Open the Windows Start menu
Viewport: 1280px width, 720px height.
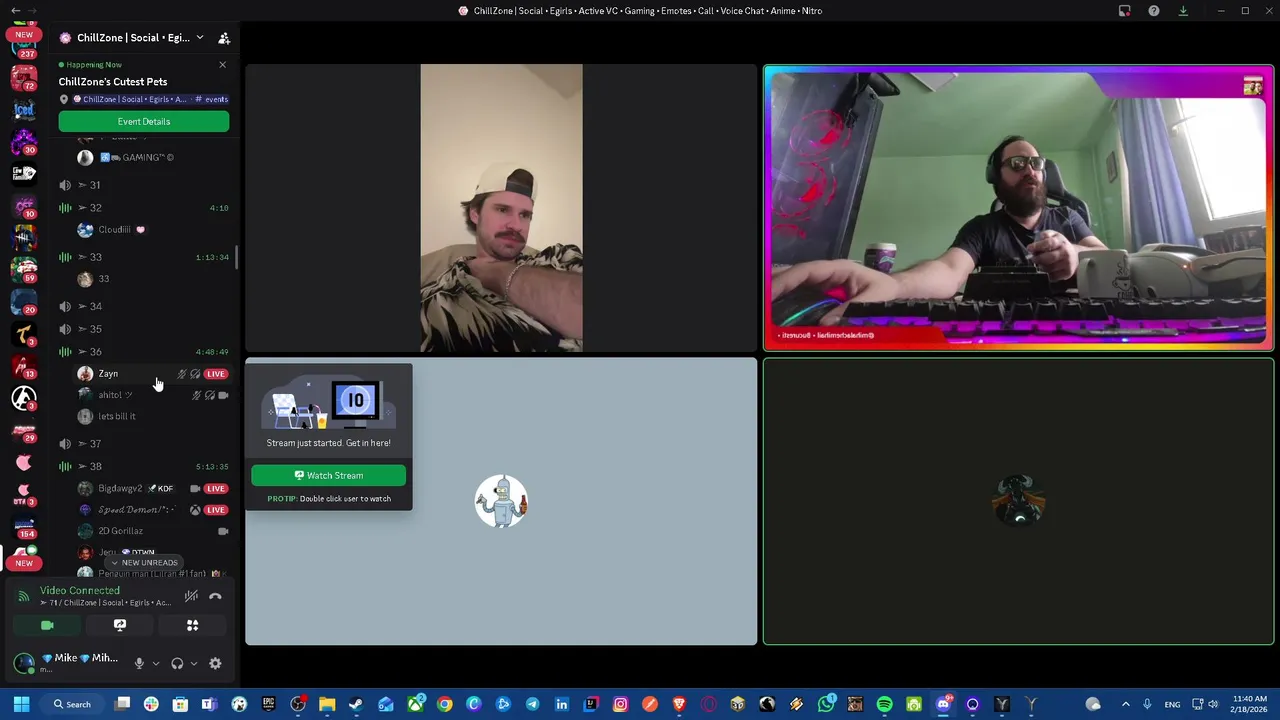(21, 704)
